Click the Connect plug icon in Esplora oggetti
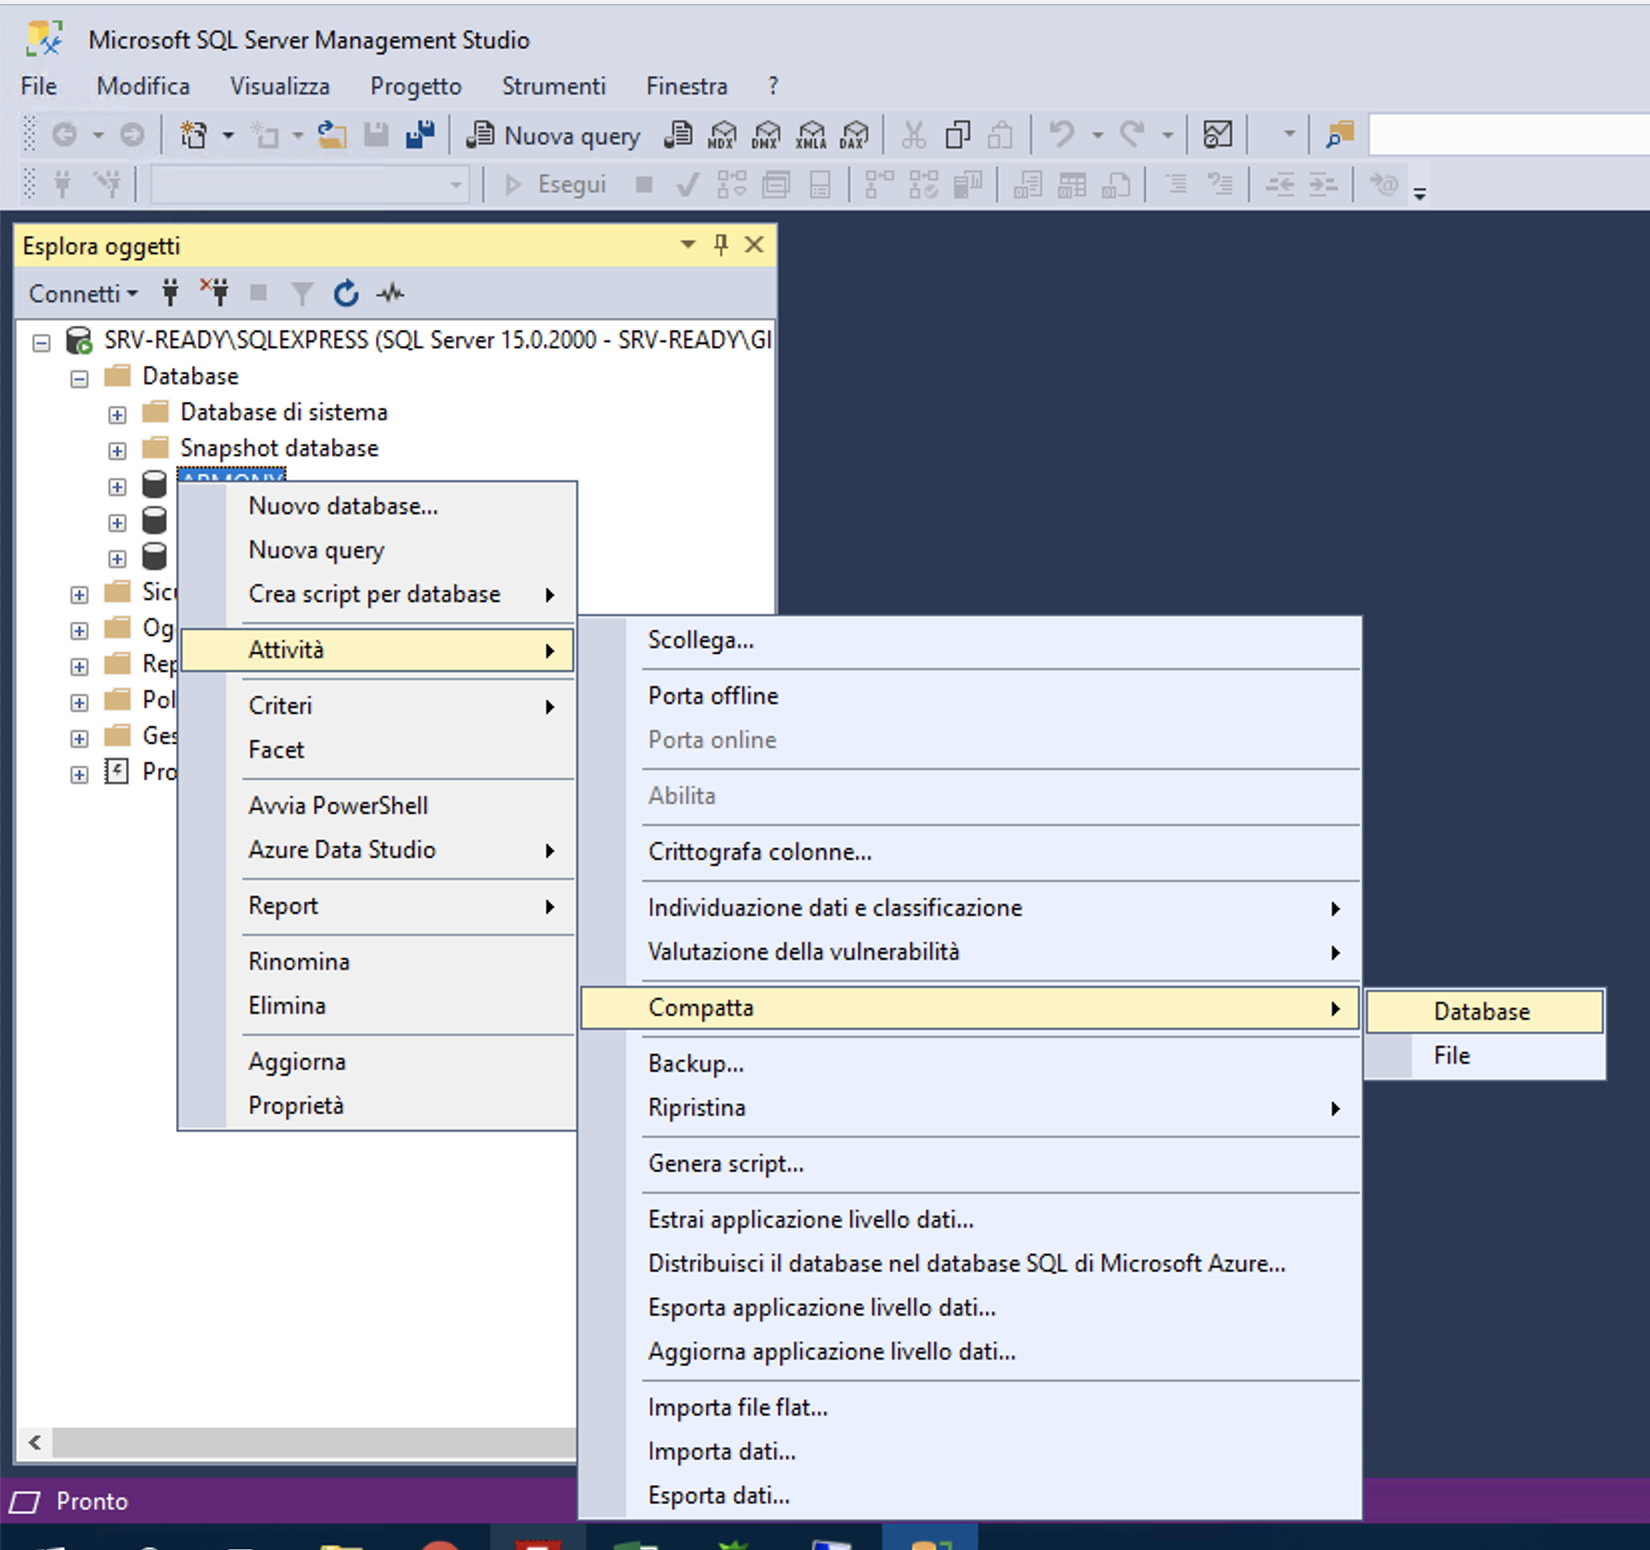1650x1550 pixels. pos(170,293)
